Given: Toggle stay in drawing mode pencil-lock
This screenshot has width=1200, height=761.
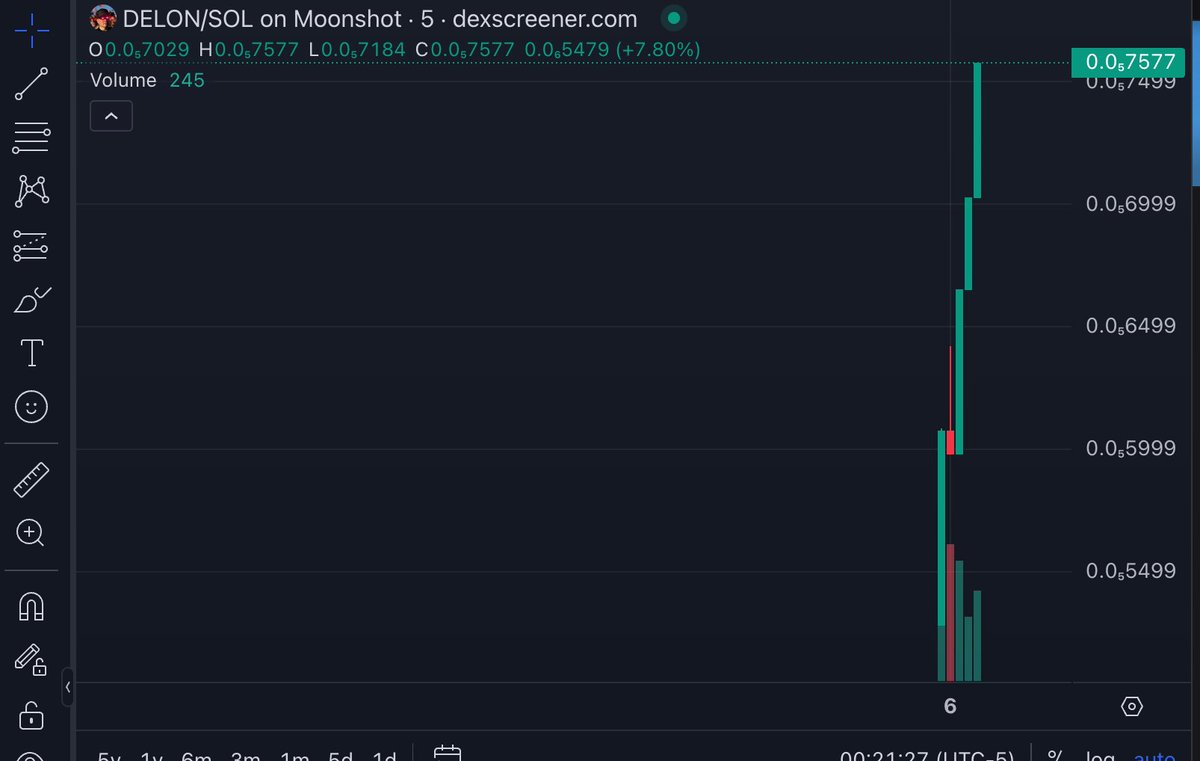Looking at the screenshot, I should (x=31, y=660).
